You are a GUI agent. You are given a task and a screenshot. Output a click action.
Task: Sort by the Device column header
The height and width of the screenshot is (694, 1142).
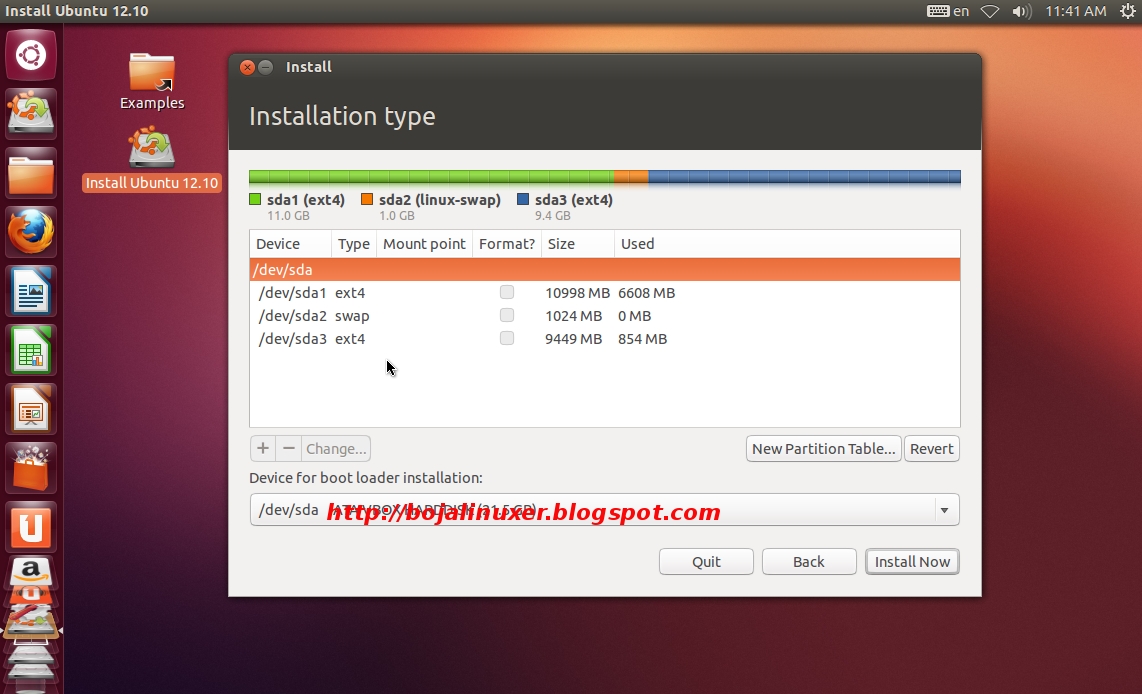(291, 244)
